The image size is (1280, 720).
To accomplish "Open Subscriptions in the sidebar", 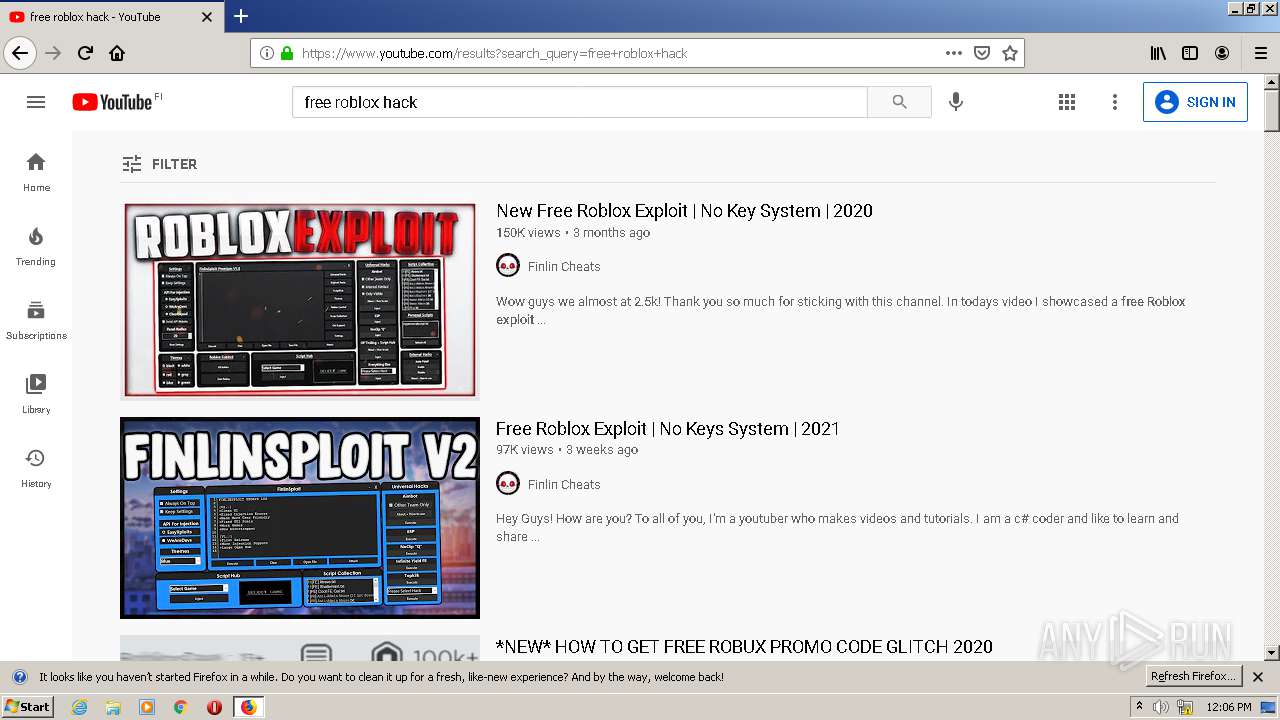I will point(36,320).
